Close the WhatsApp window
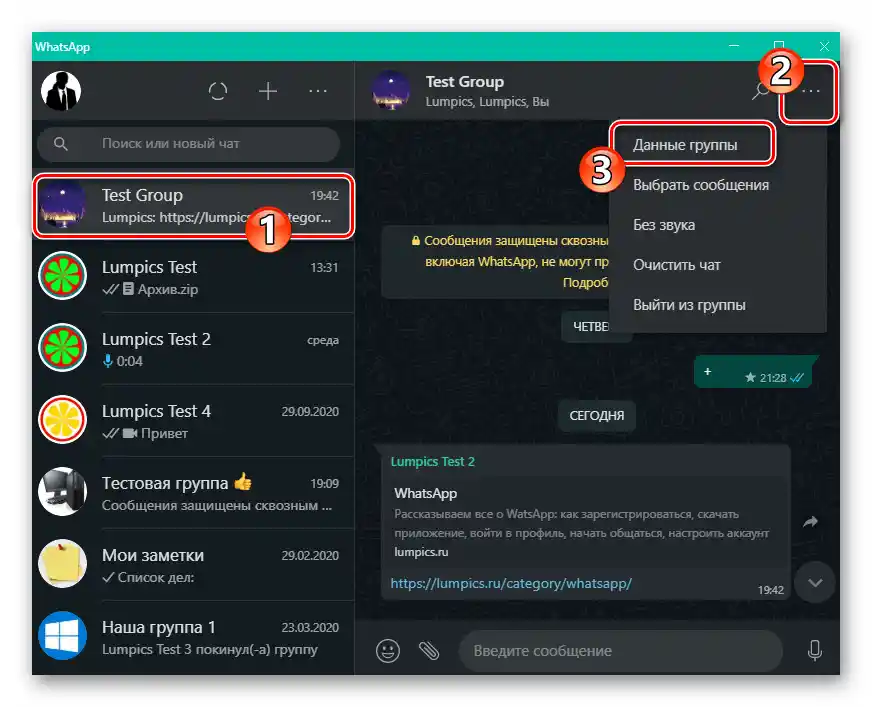 point(824,46)
